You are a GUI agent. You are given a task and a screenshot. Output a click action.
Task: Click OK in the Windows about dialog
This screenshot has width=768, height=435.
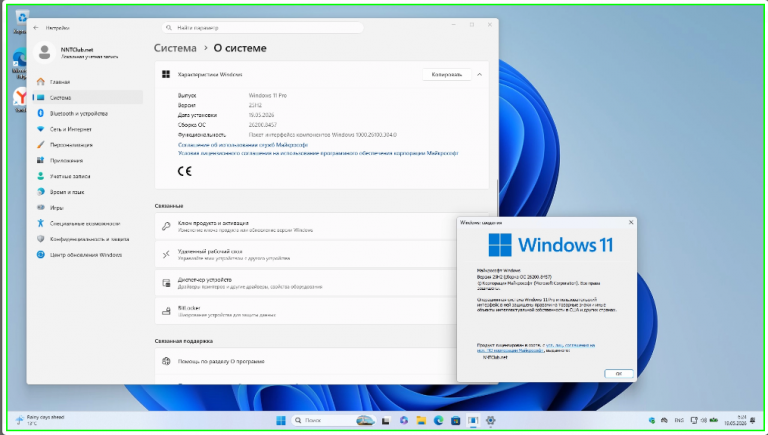(x=619, y=373)
